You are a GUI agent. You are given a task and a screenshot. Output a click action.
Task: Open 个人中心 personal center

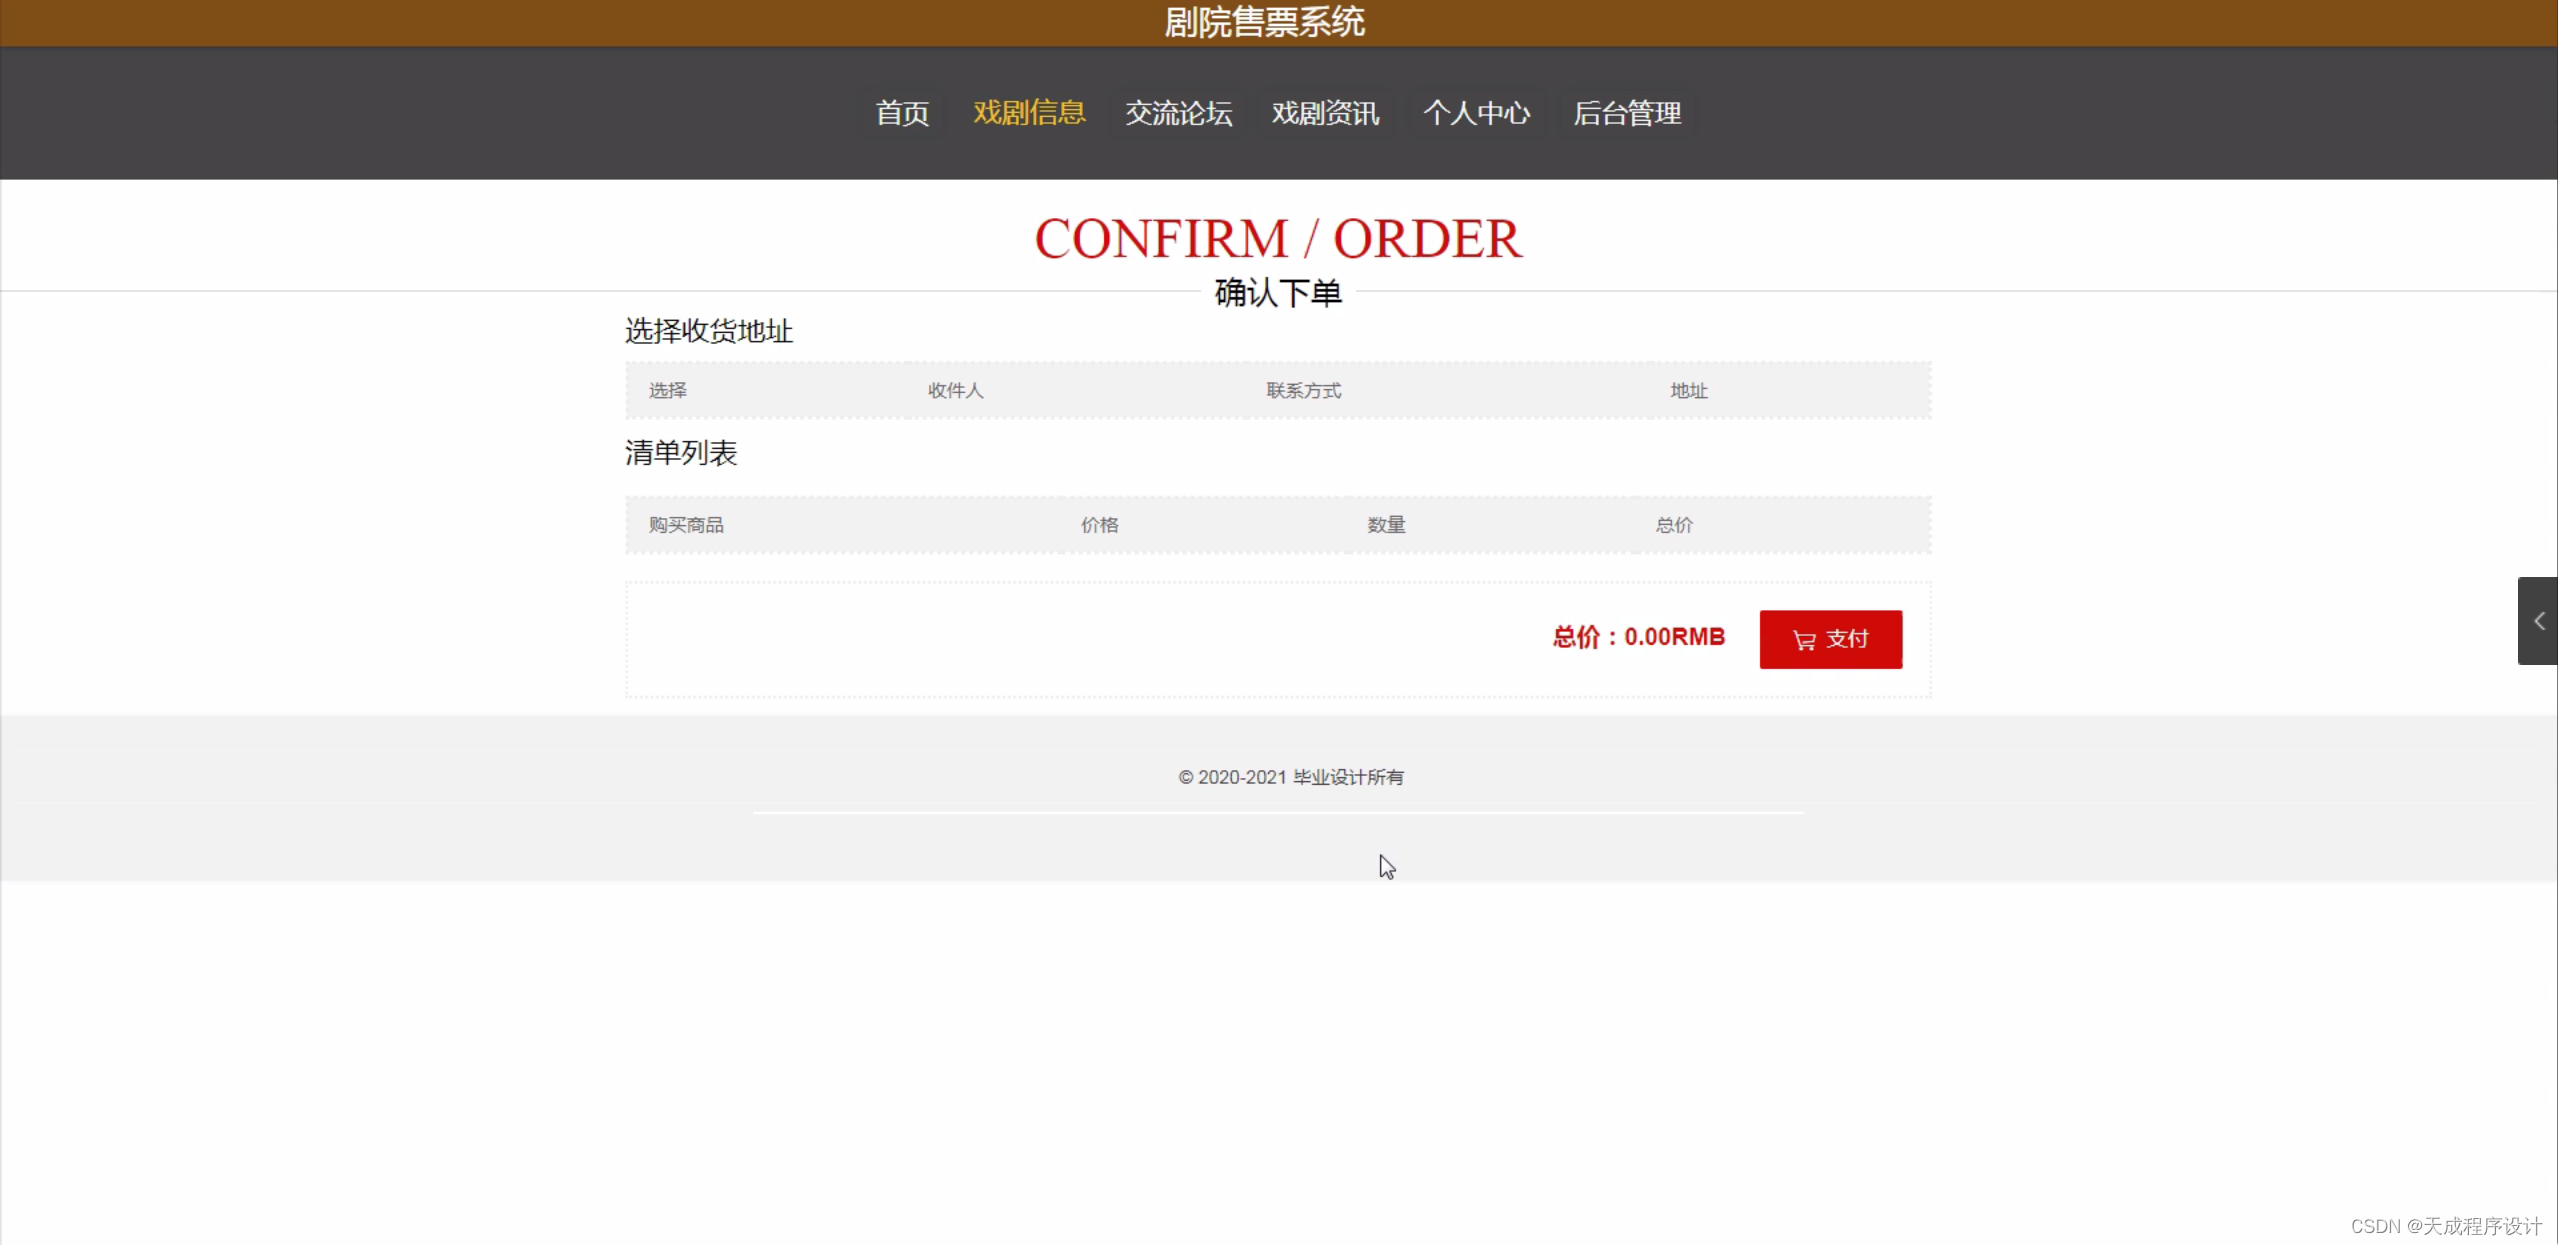pos(1476,113)
